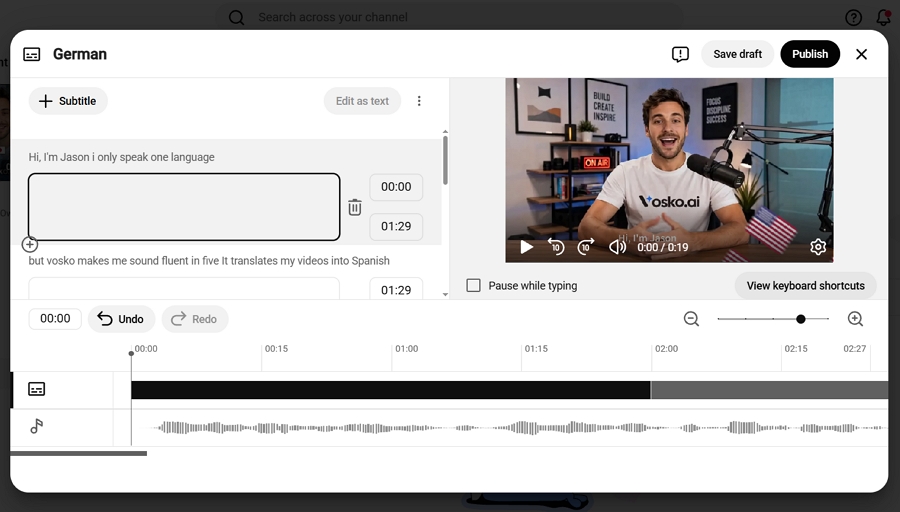Screen dimensions: 900x512
Task: Edit the second subtitle's 01:29 start time
Action: point(396,289)
